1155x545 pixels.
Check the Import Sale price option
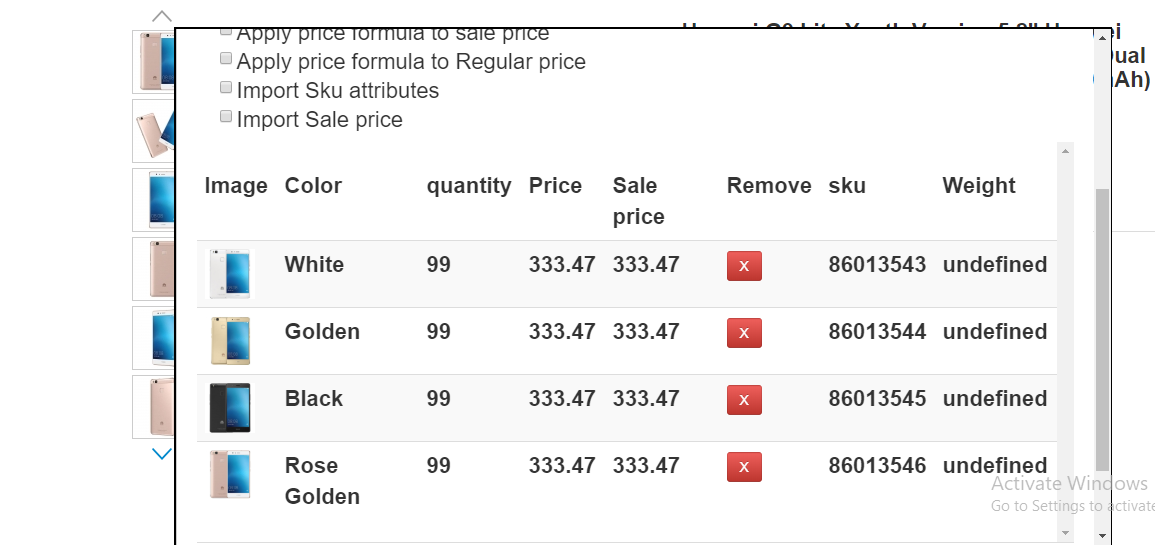226,117
